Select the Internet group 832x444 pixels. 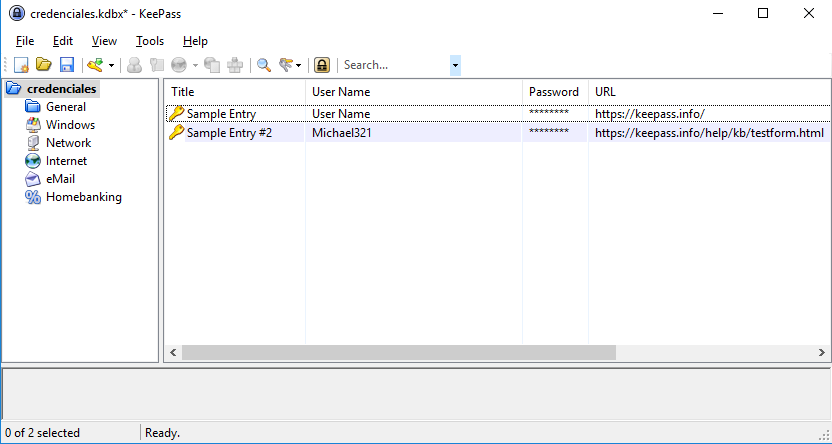66,161
